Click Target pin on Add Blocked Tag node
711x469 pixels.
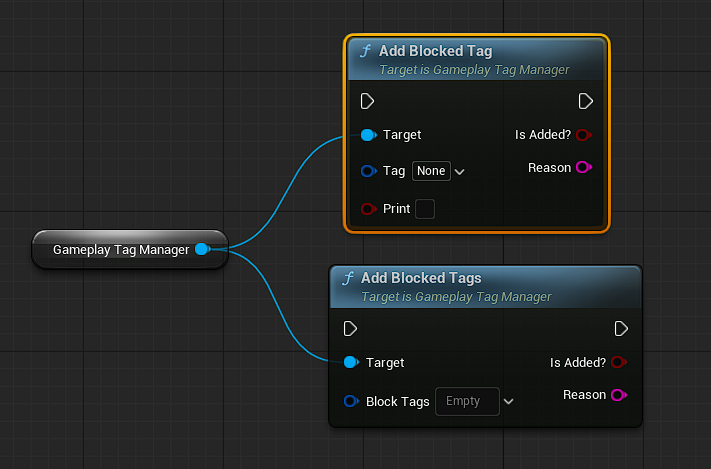click(x=367, y=135)
